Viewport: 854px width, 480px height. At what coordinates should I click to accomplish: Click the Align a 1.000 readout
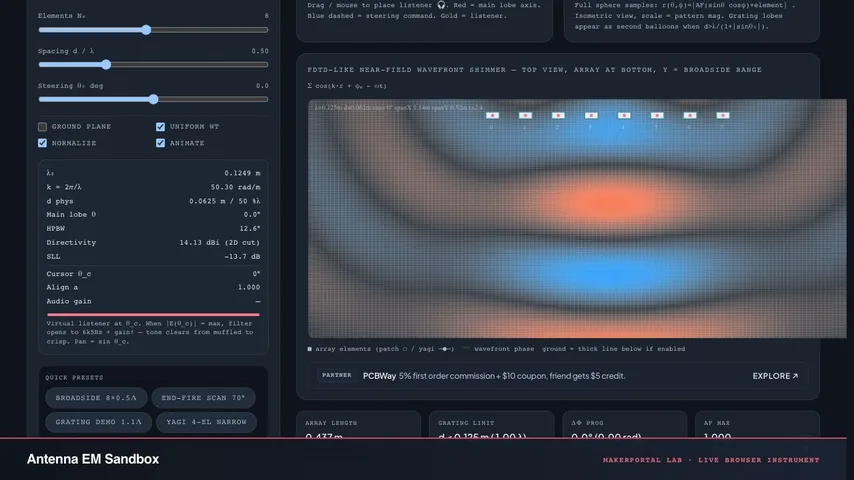pos(249,287)
